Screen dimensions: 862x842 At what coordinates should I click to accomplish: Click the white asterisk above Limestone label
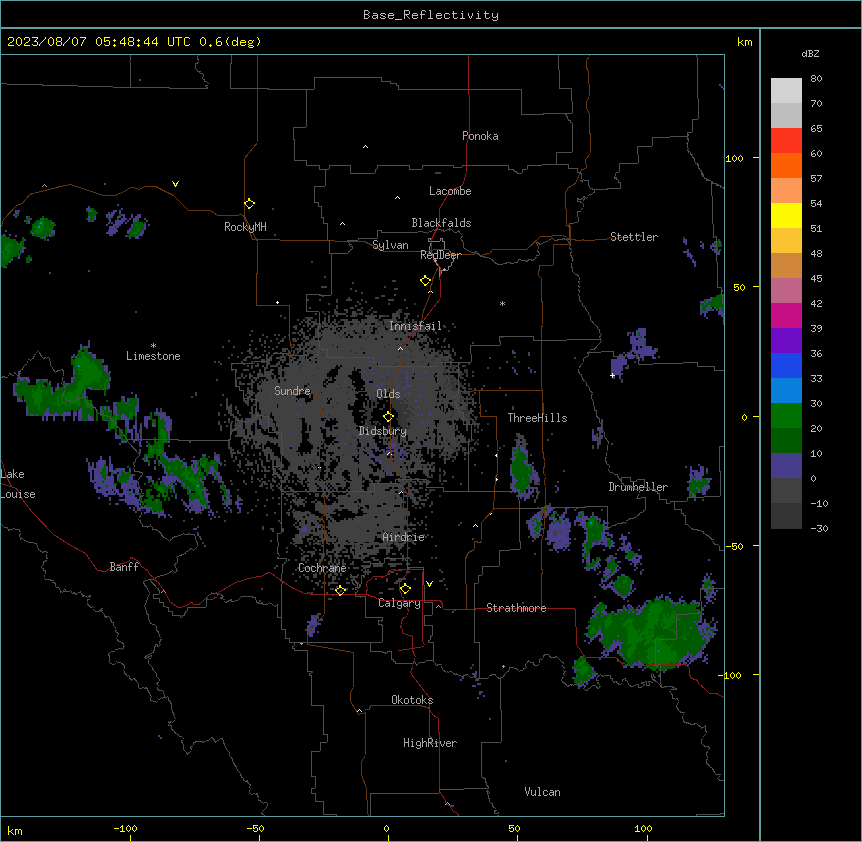153,346
